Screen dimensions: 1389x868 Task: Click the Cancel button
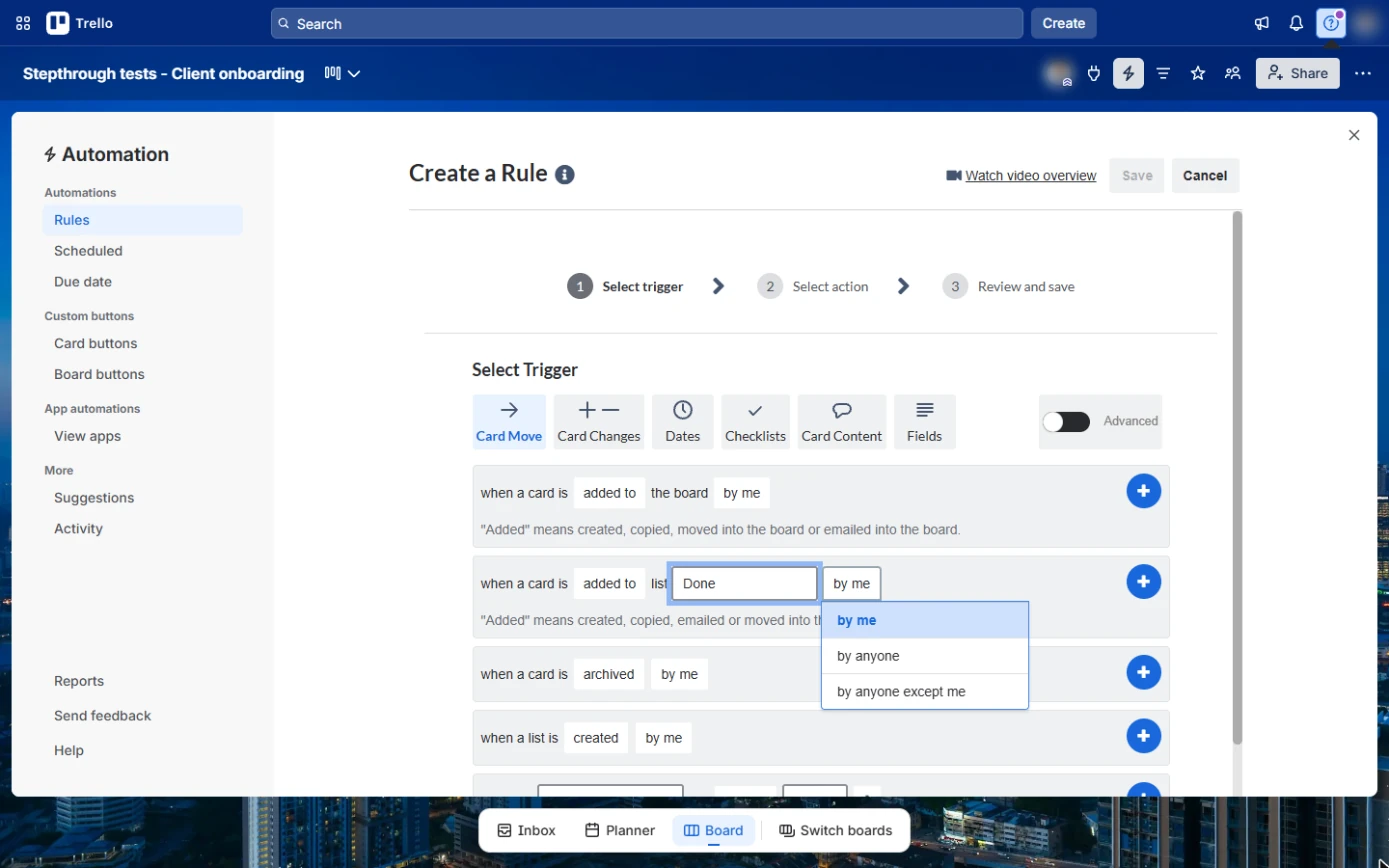click(x=1205, y=175)
